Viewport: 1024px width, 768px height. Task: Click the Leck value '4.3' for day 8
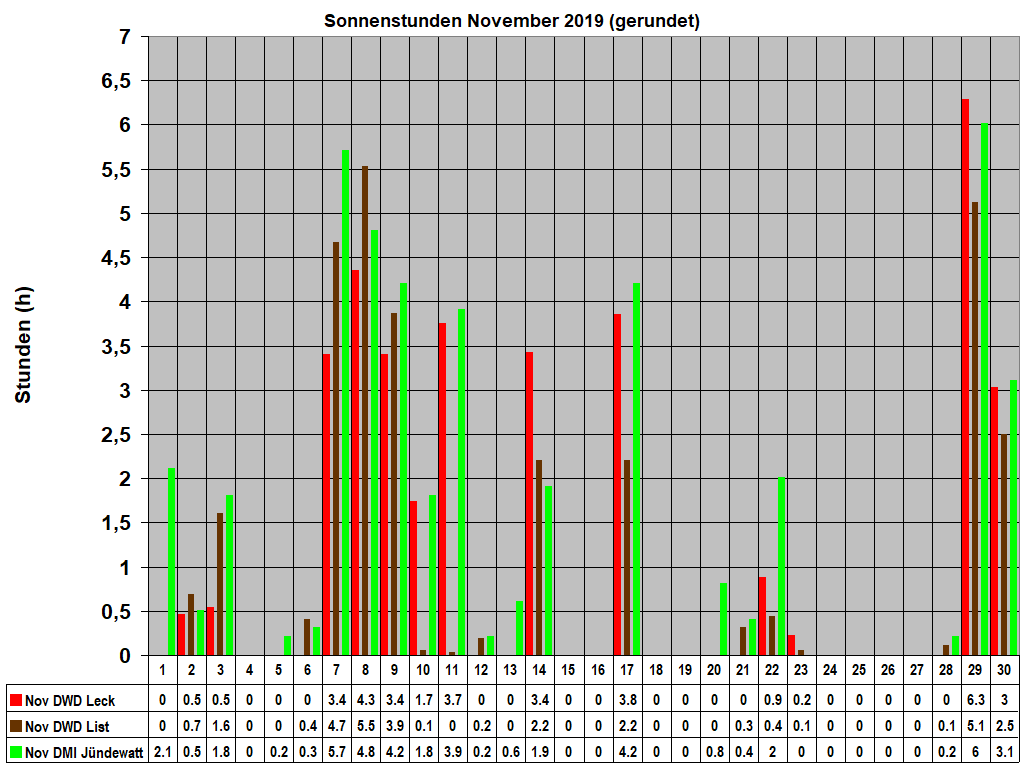(x=365, y=700)
